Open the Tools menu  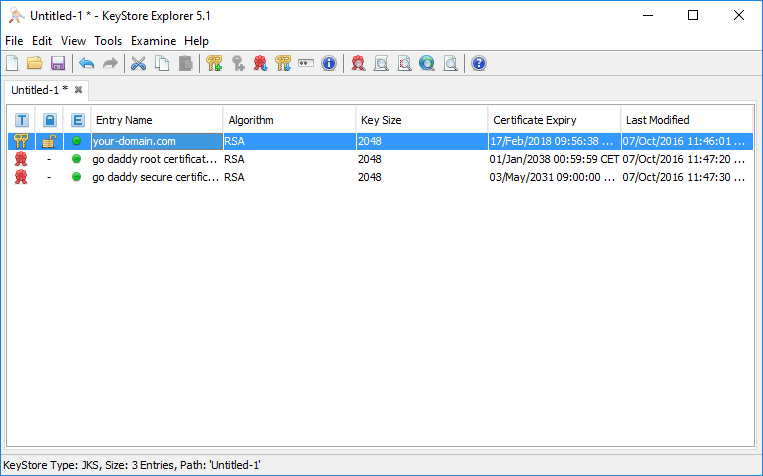coord(108,41)
